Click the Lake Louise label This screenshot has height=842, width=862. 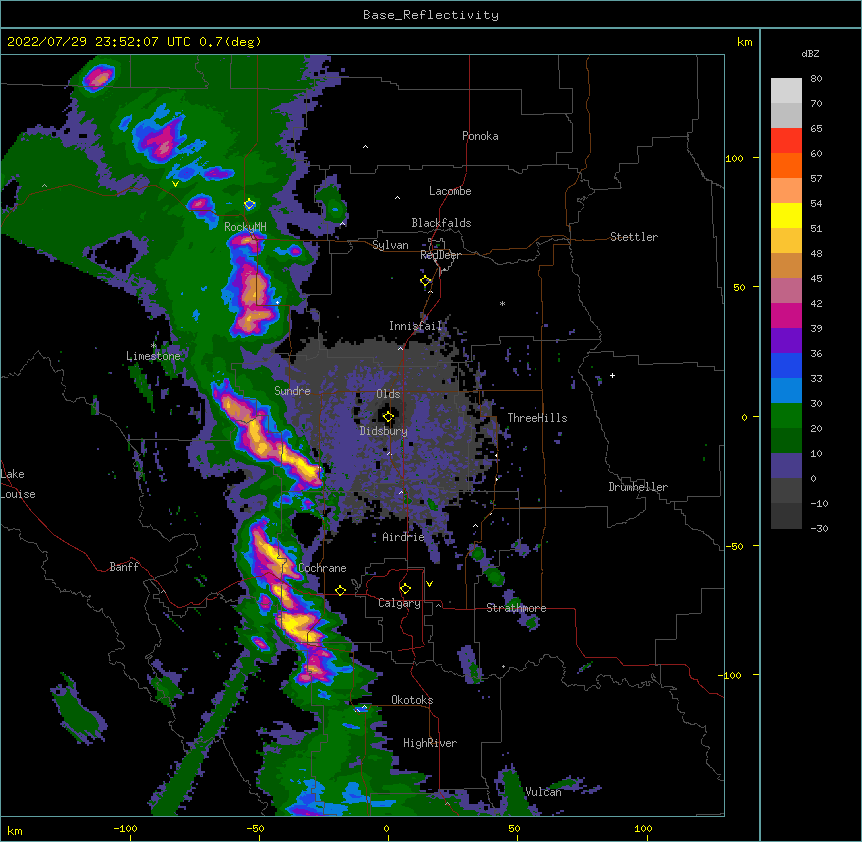pyautogui.click(x=18, y=484)
